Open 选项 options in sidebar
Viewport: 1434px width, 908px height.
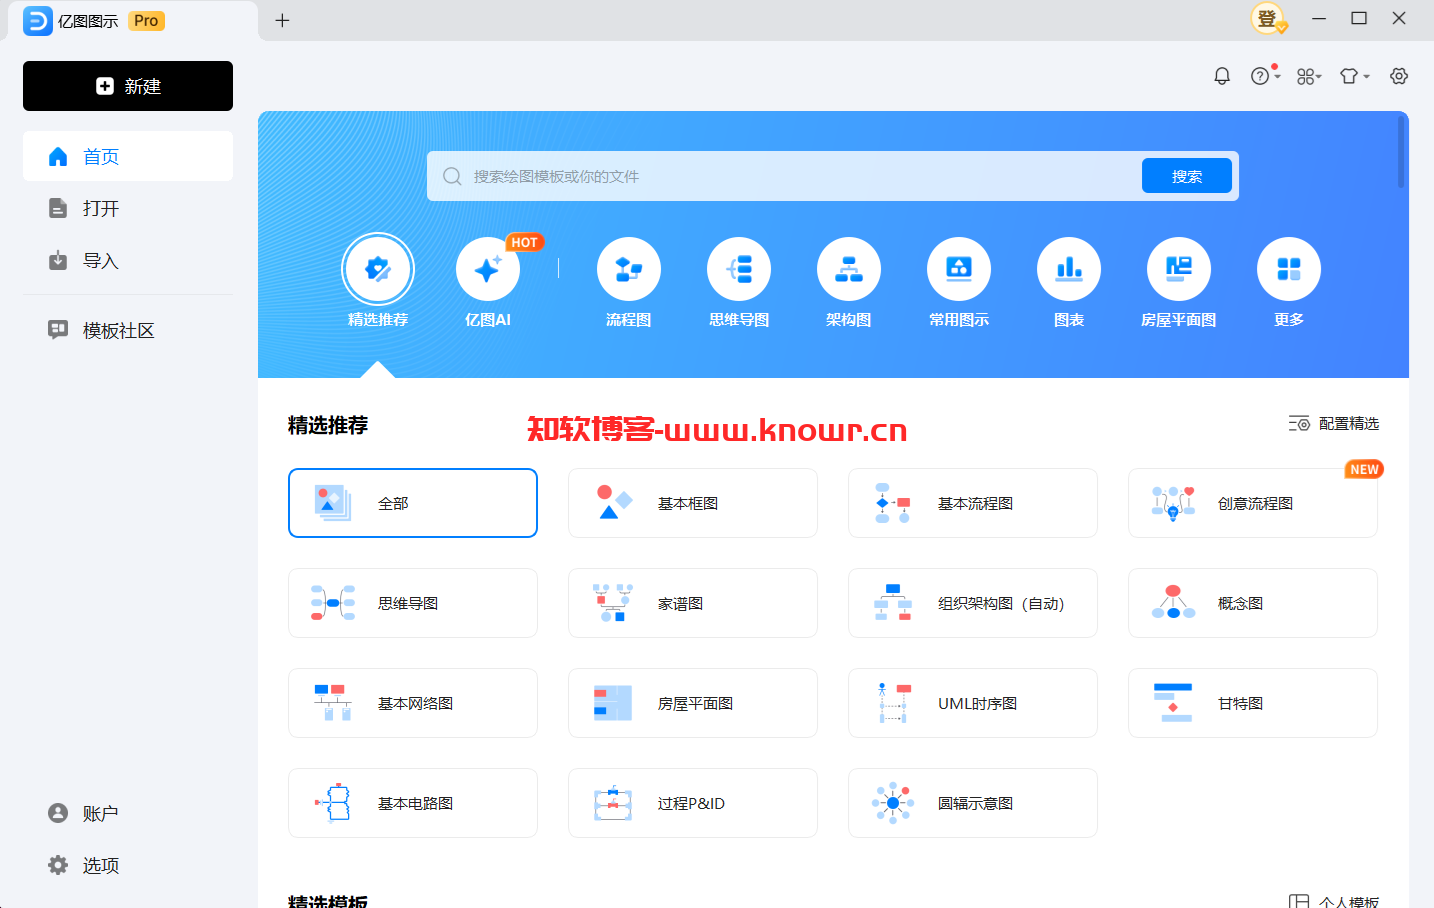point(128,865)
